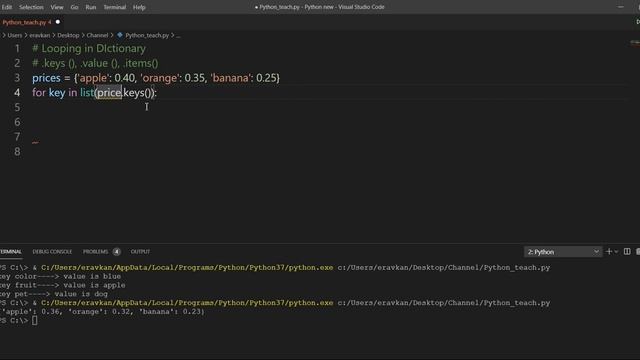Open the terminal selector dropdown '2: Python'

pos(563,252)
